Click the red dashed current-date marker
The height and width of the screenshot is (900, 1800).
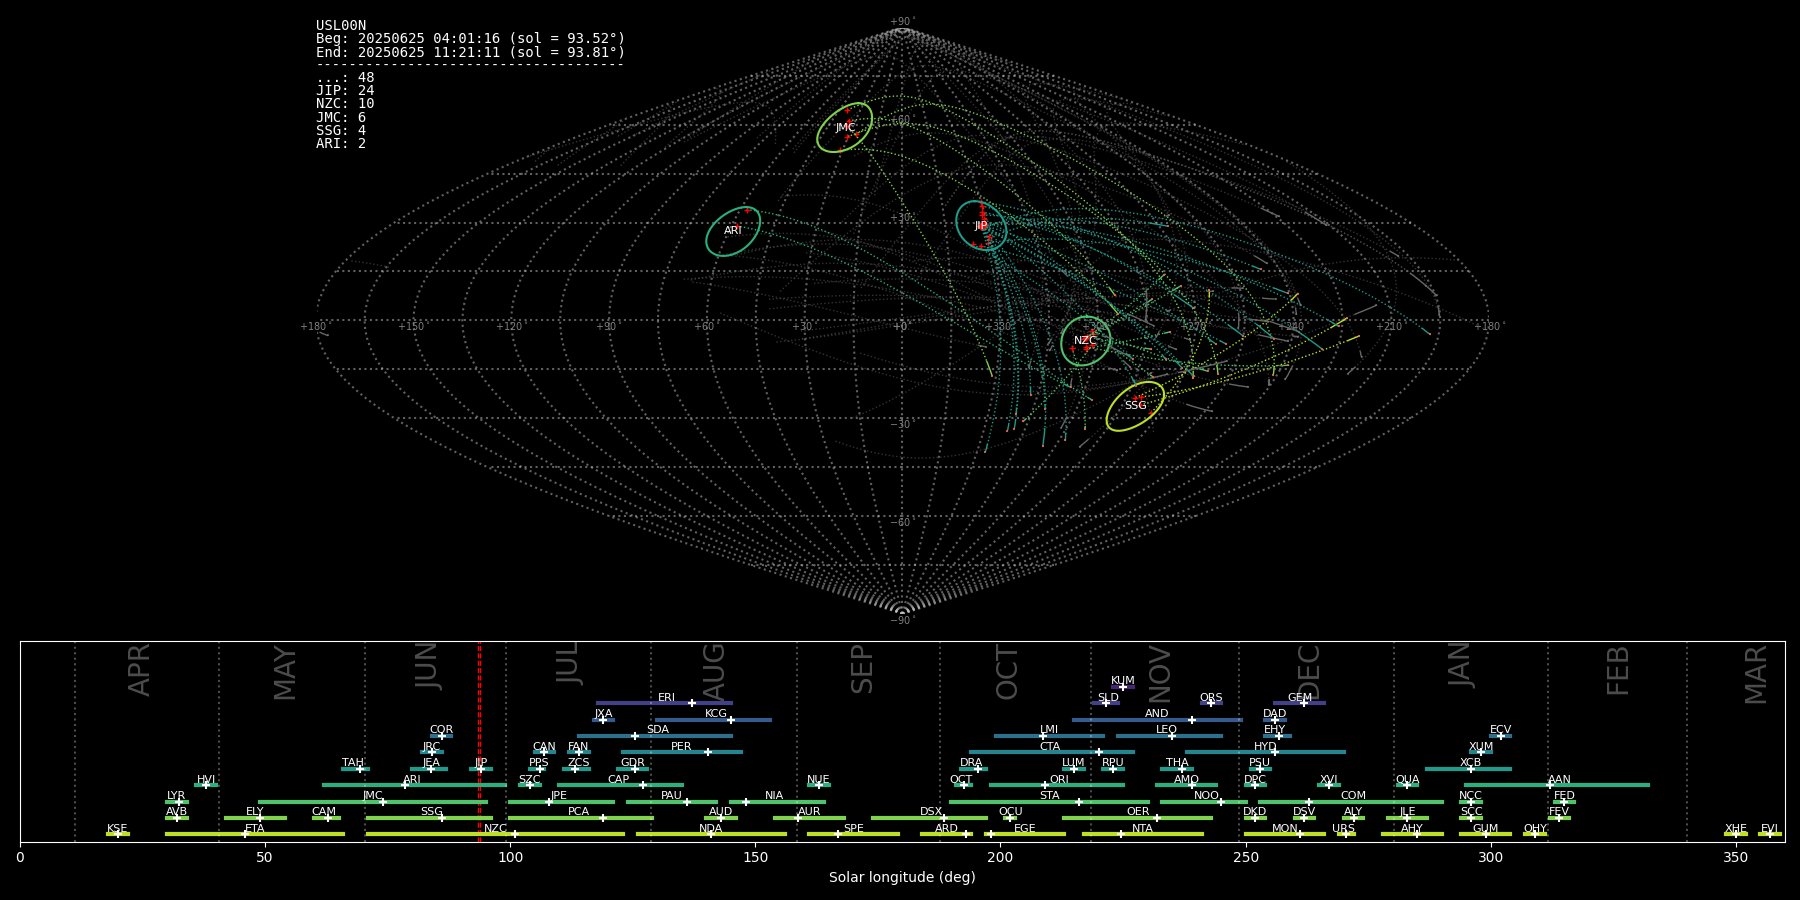(479, 741)
